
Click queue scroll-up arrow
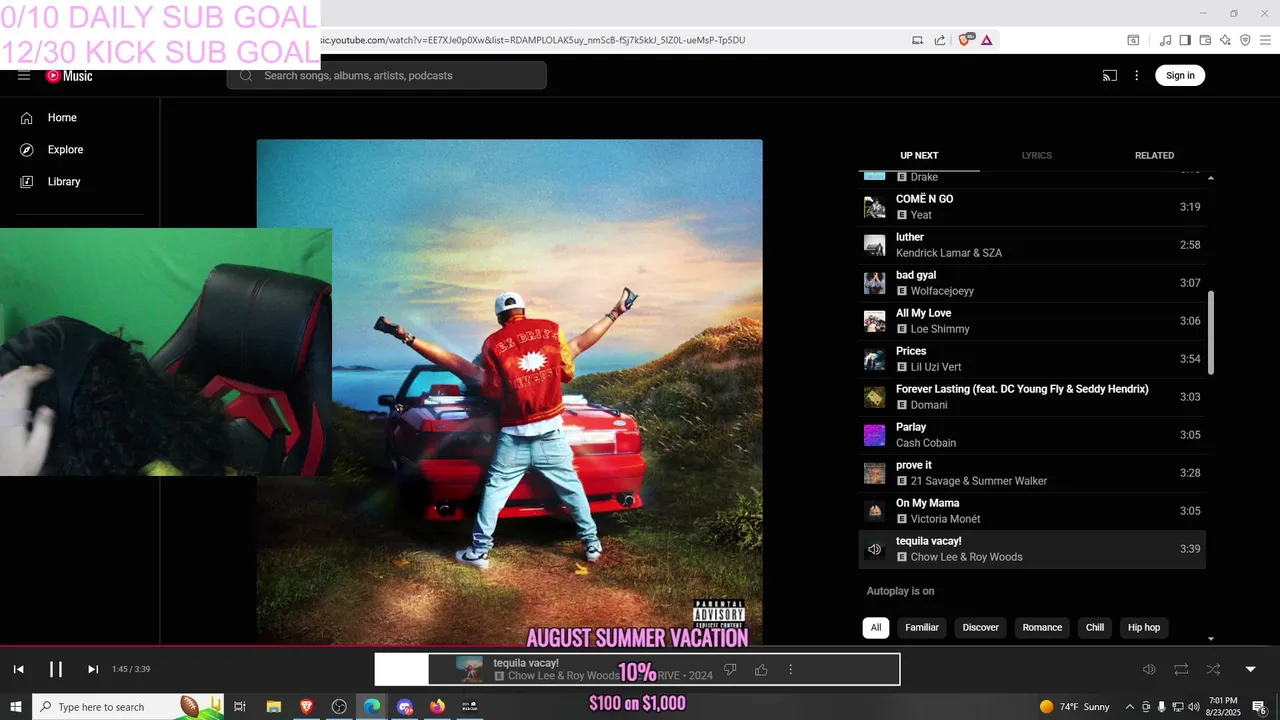pyautogui.click(x=1211, y=178)
